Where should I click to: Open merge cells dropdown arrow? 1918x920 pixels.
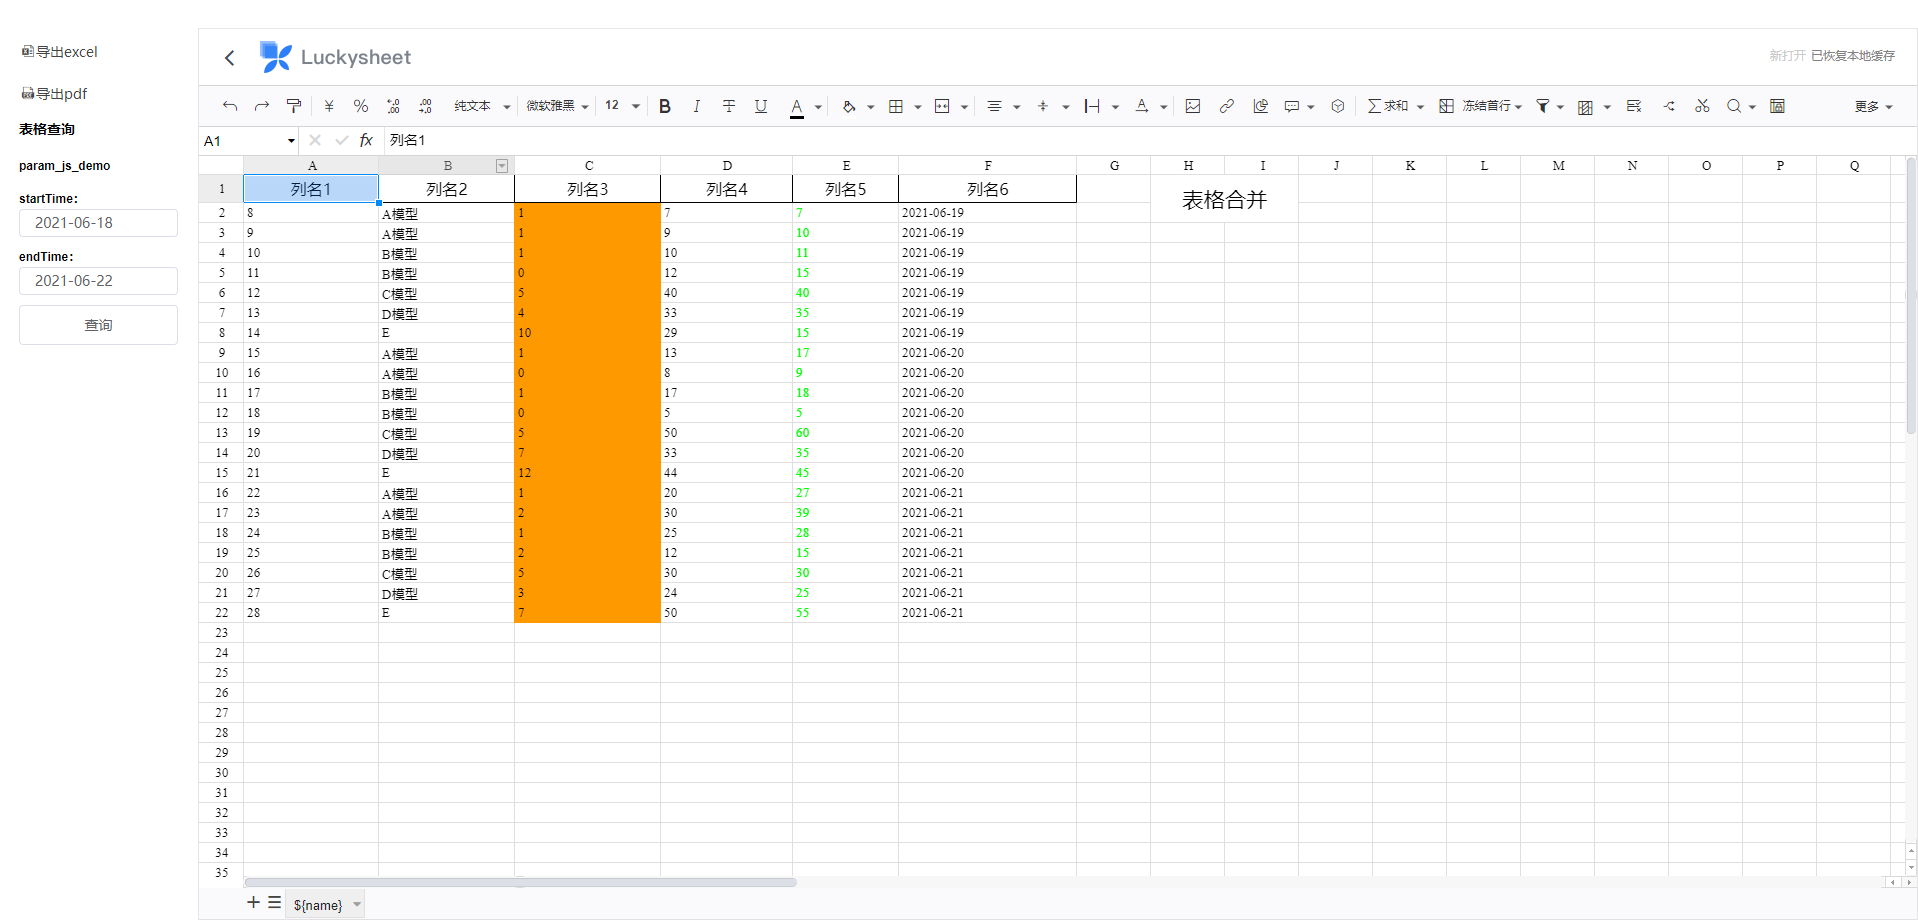point(964,107)
